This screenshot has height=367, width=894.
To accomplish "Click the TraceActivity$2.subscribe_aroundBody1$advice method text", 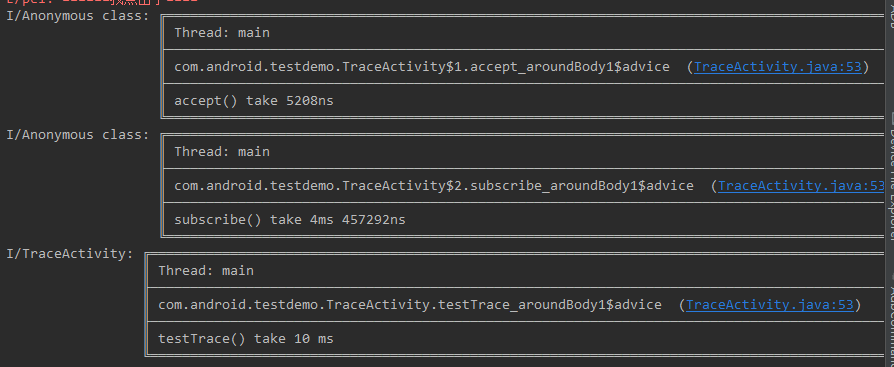I will 434,186.
